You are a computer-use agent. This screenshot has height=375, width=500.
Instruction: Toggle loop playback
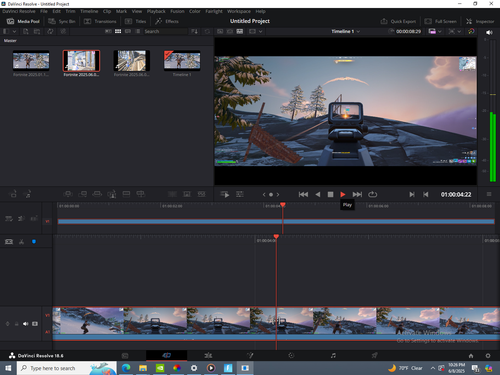point(372,194)
